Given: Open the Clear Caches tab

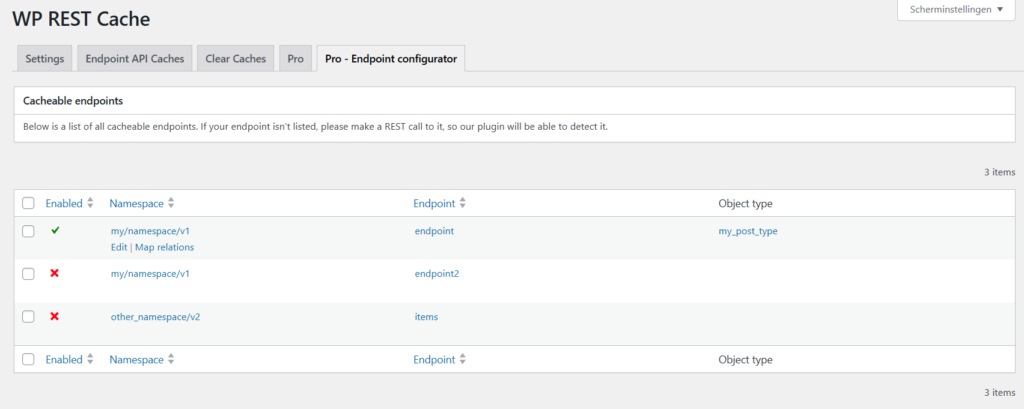Looking at the screenshot, I should tap(236, 58).
